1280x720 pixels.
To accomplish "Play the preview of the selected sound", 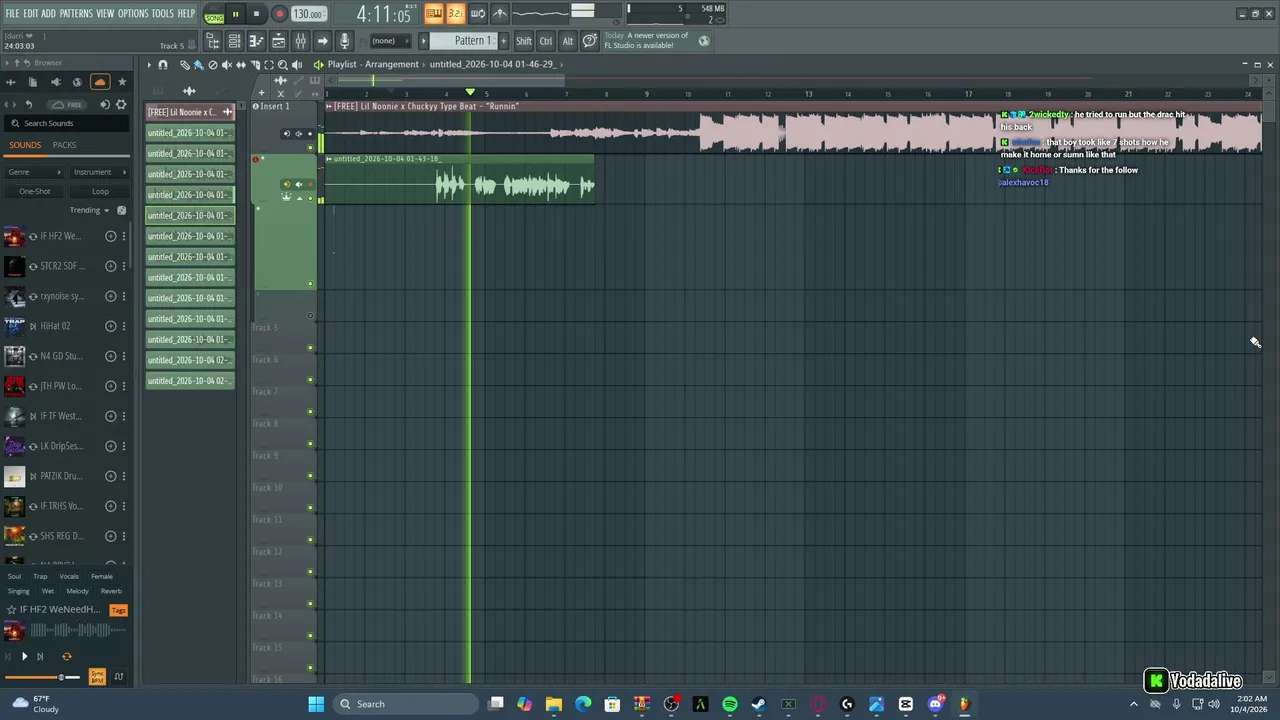I will tap(25, 657).
